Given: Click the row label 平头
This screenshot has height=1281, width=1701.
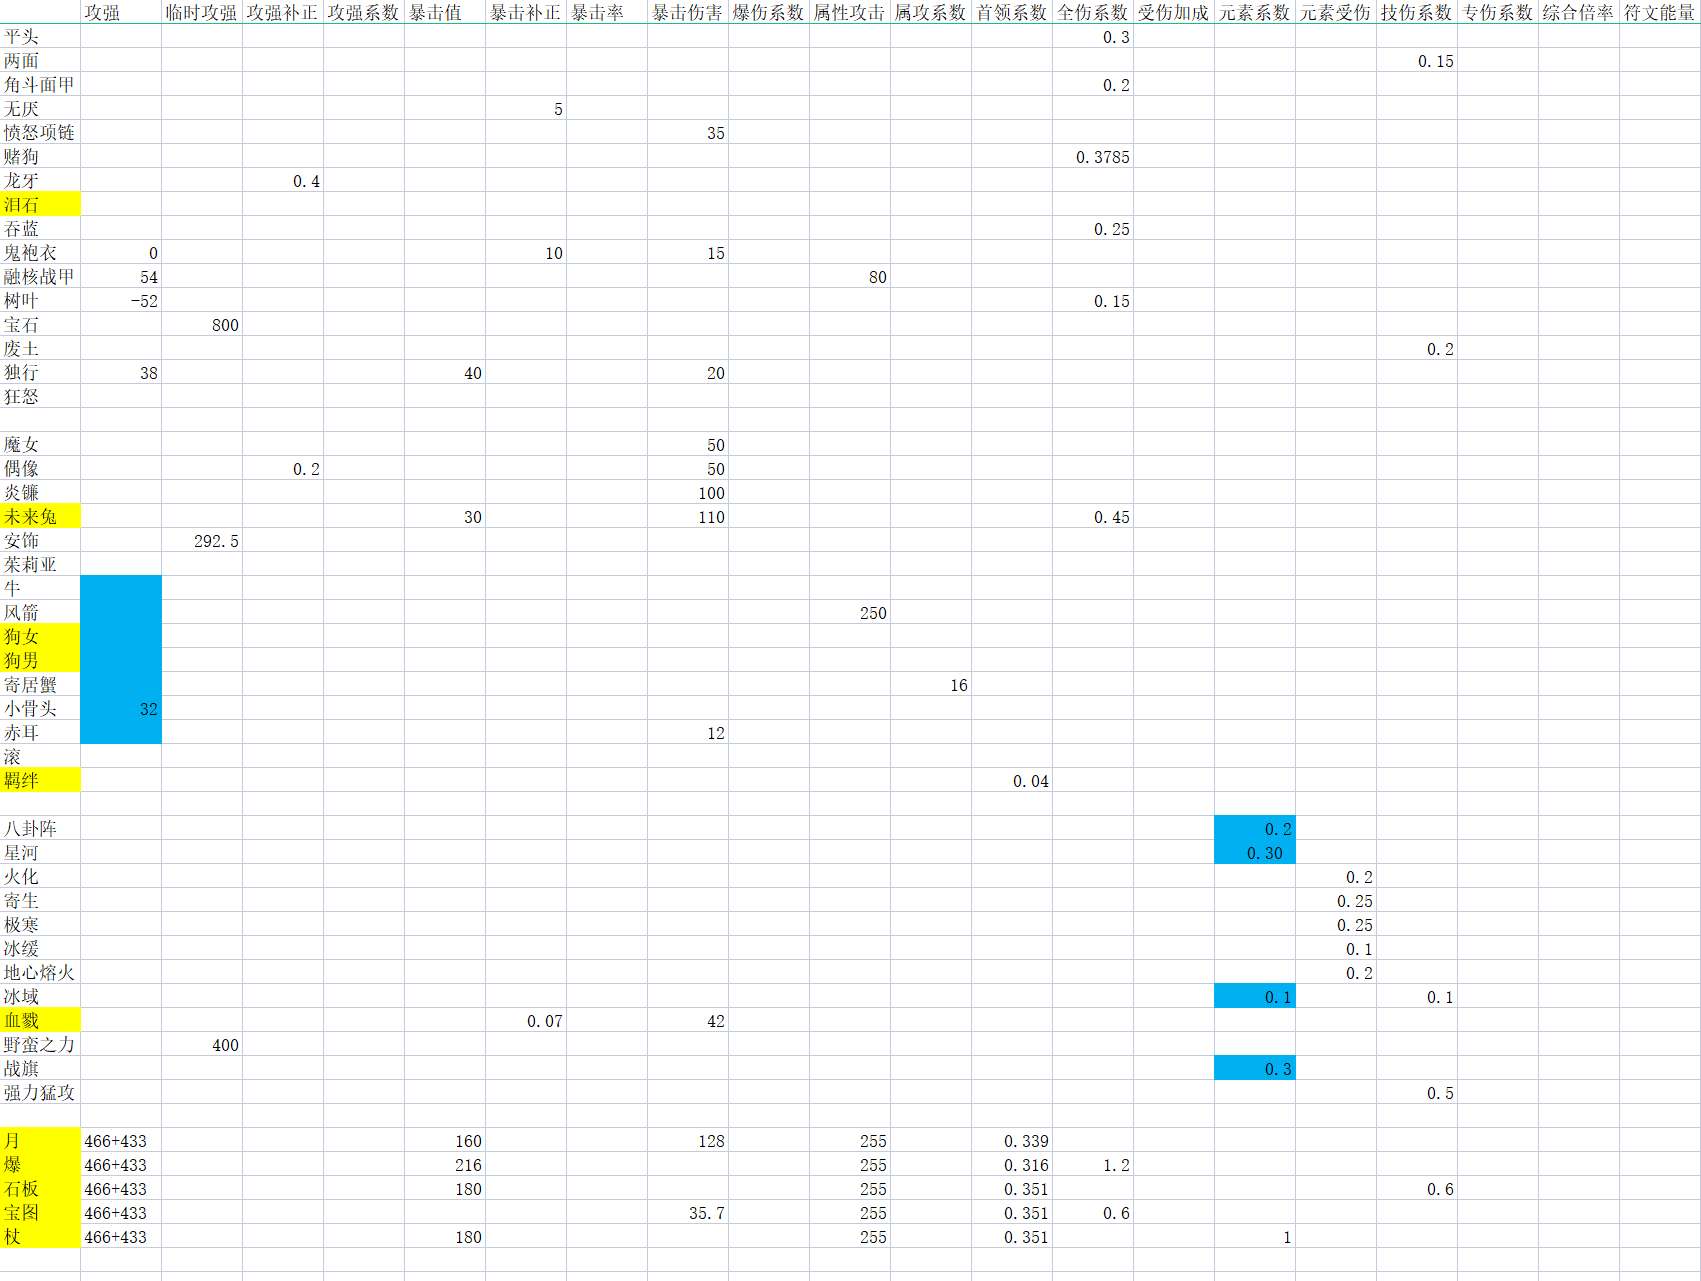Looking at the screenshot, I should 40,36.
